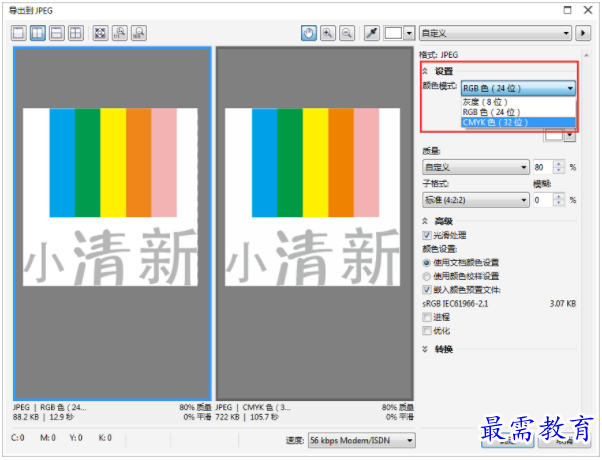
Task: Toggle the 光滑处理 checkbox
Action: 427,235
